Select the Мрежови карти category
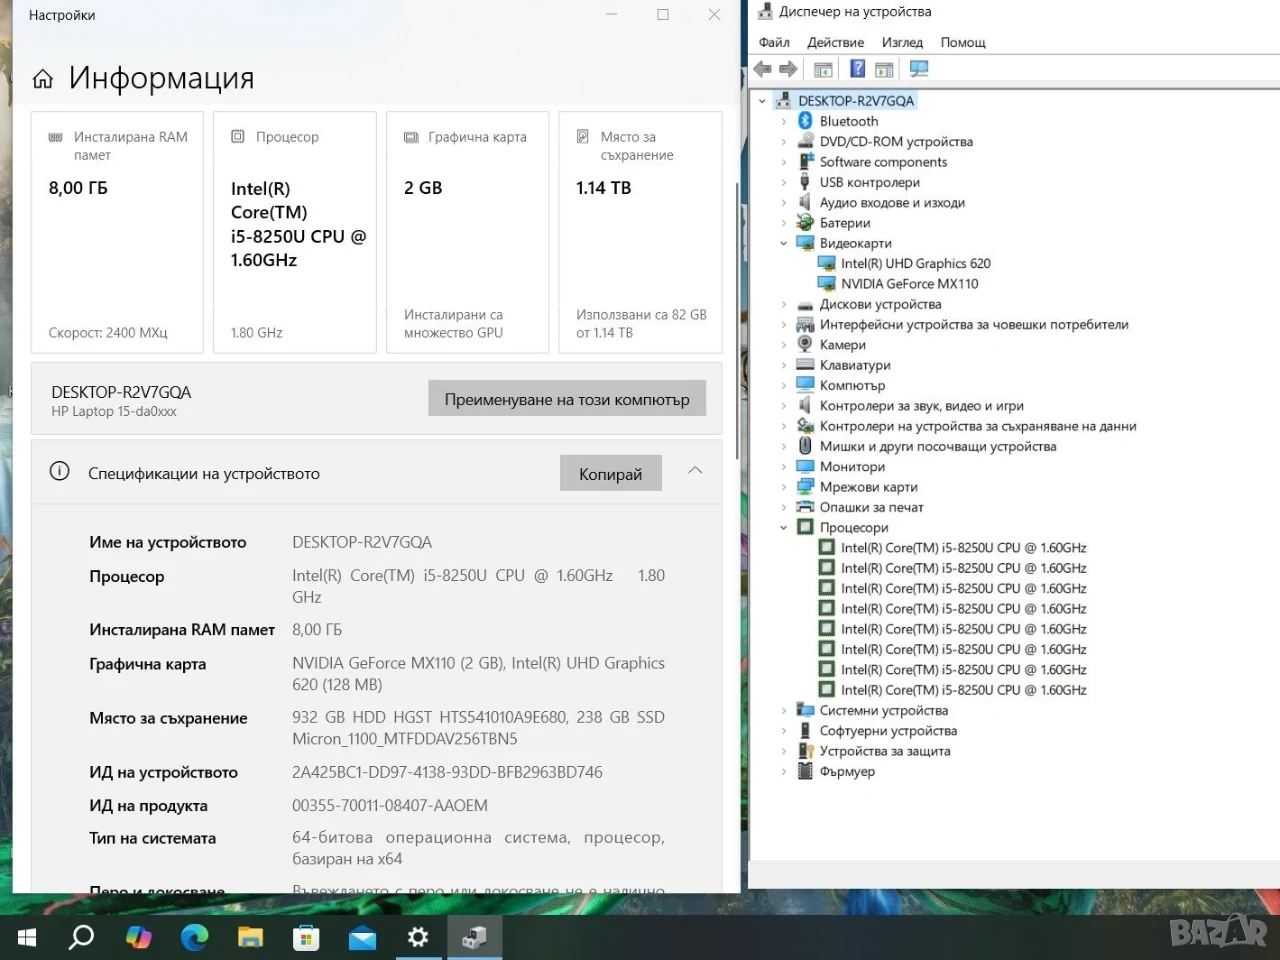Viewport: 1280px width, 960px height. point(868,487)
